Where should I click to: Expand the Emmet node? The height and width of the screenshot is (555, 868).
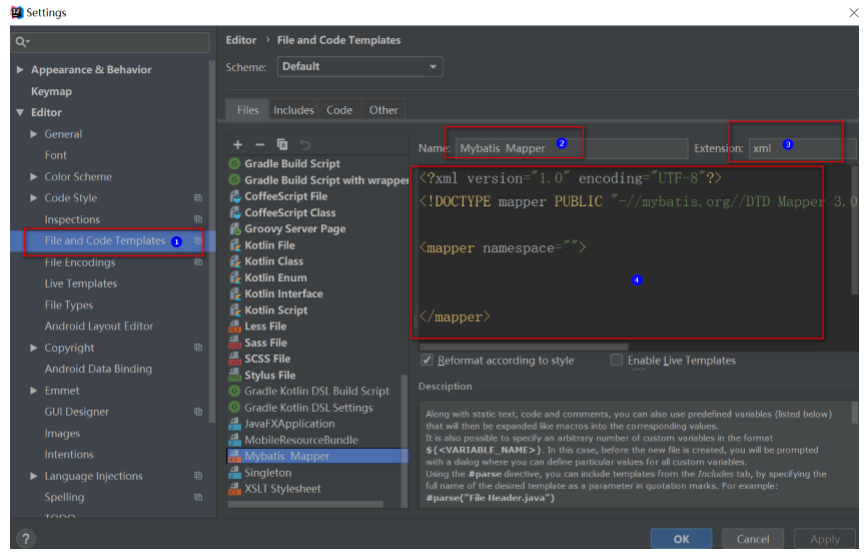(x=34, y=390)
